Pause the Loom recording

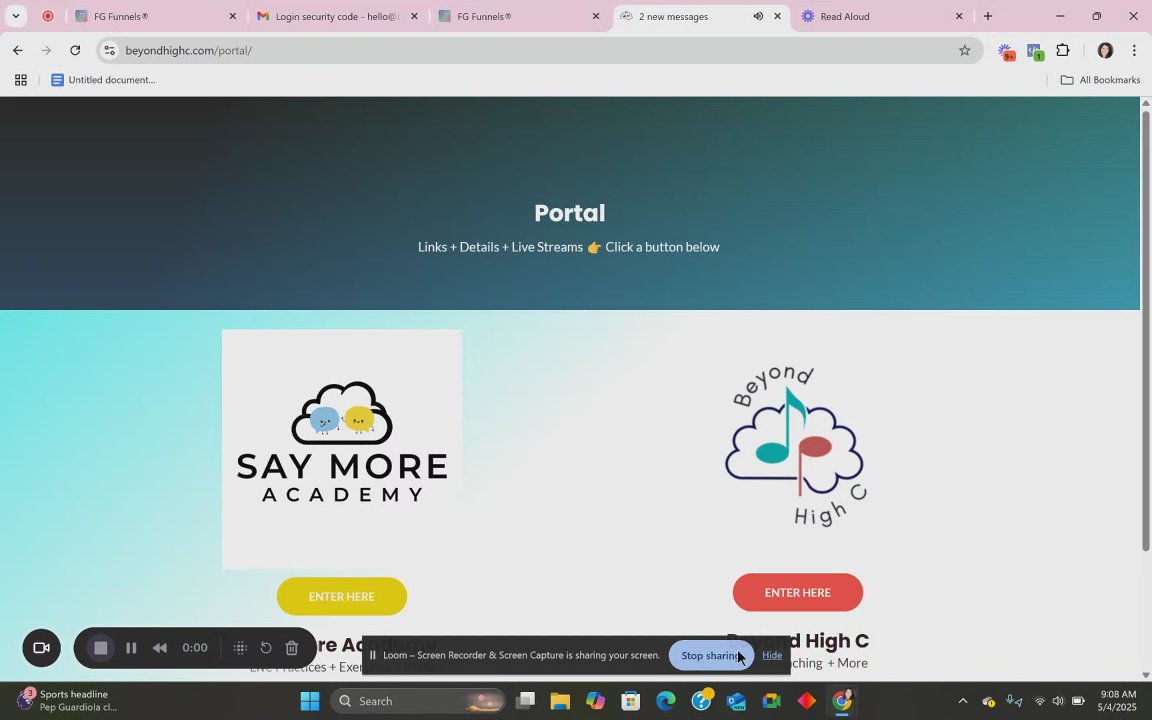[x=131, y=648]
